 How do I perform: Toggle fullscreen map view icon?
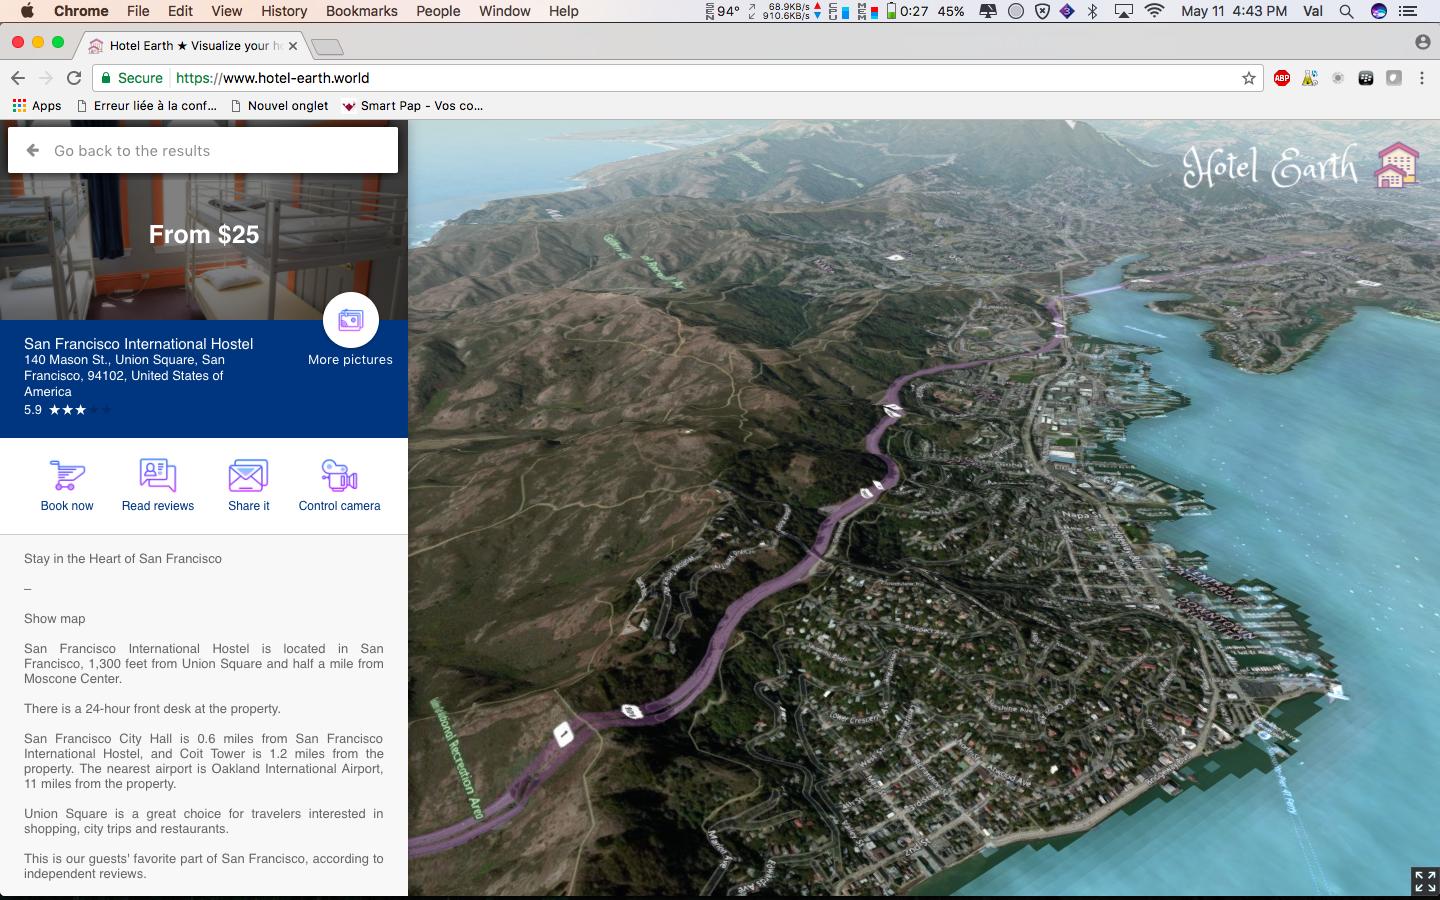coord(1424,881)
